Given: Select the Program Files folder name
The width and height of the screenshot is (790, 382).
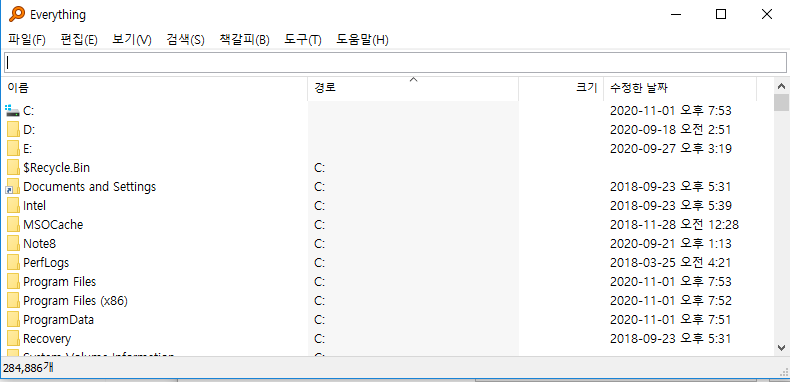Looking at the screenshot, I should click(x=59, y=281).
